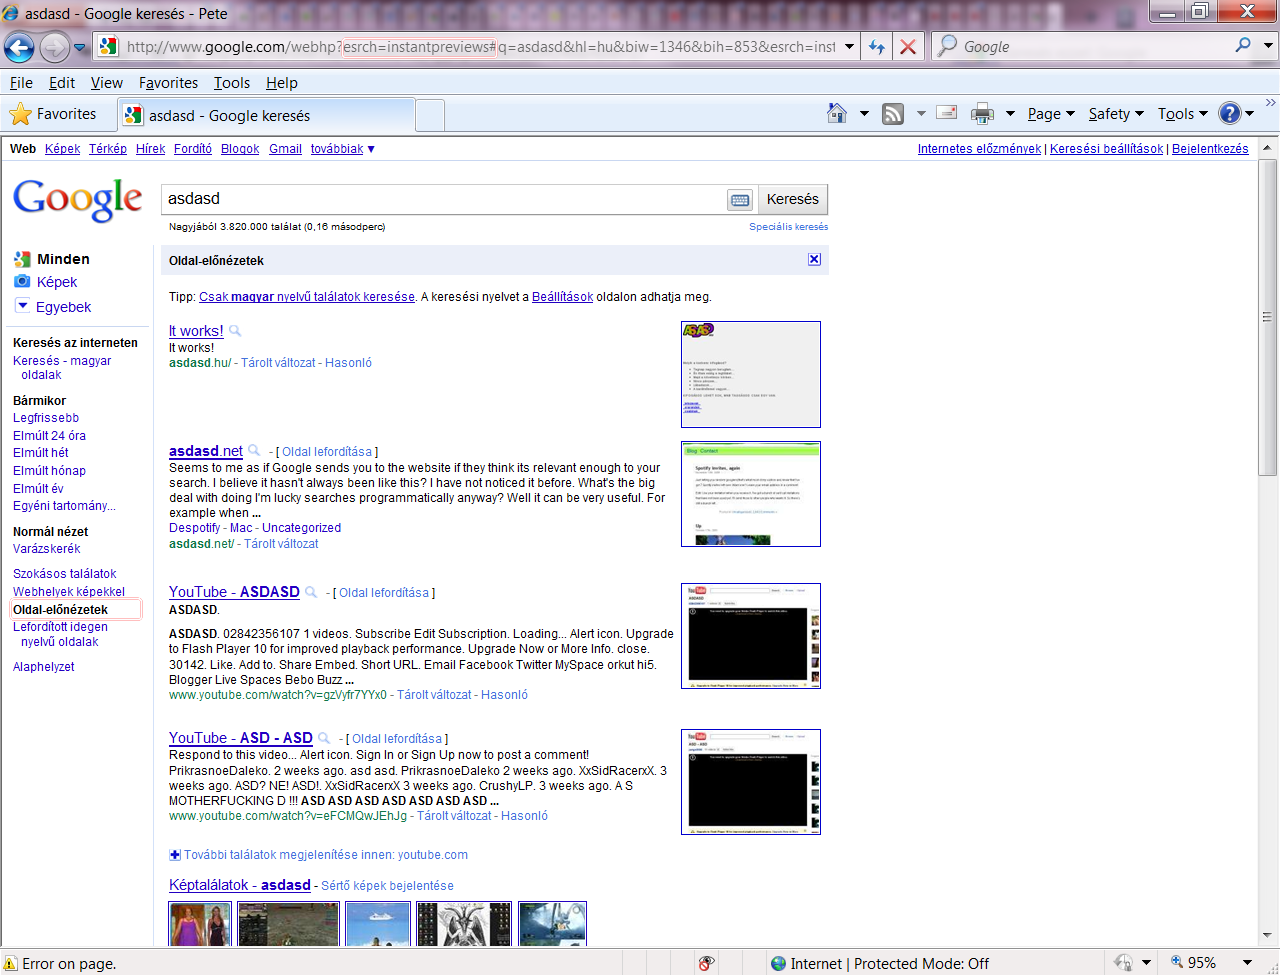Open the Home button dropdown arrow
Viewport: 1280px width, 976px height.
click(x=864, y=114)
